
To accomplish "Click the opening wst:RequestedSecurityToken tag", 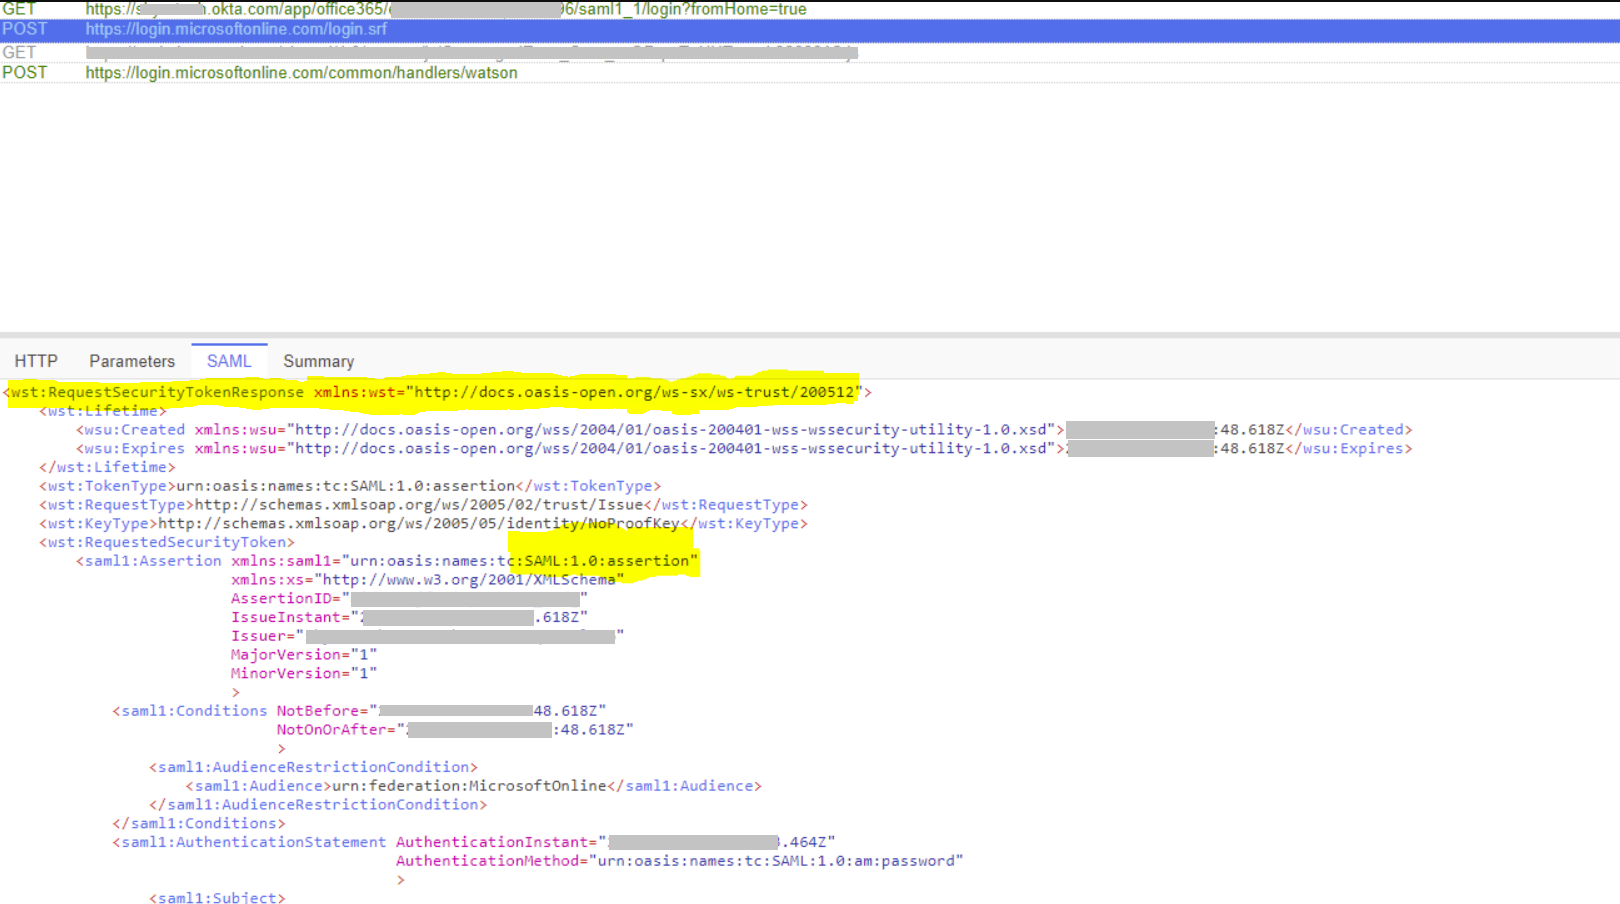I will [167, 543].
